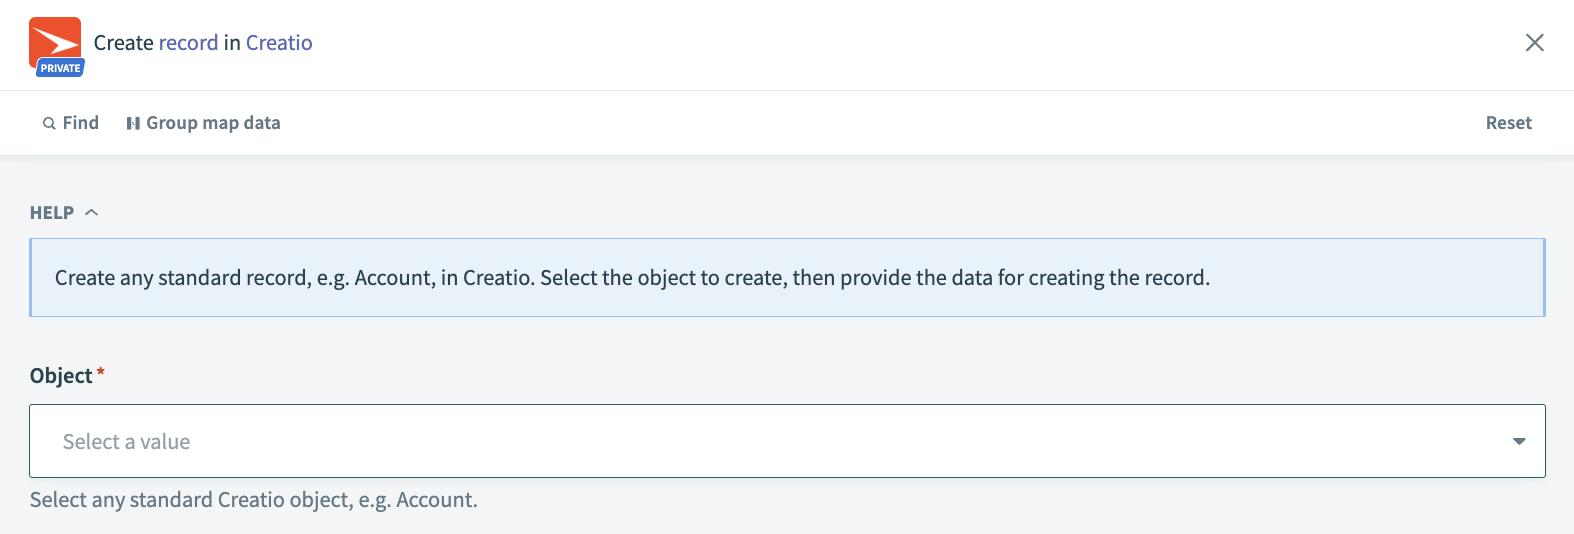Screen dimensions: 1574x534
Task: Toggle Group map data
Action: point(213,123)
